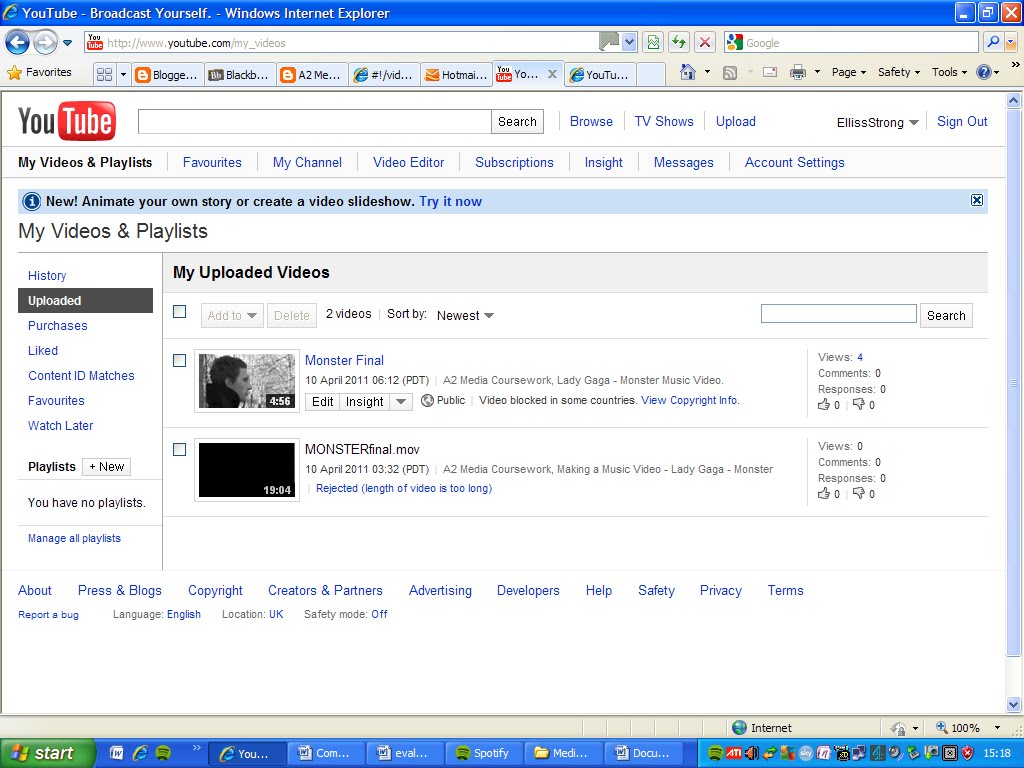This screenshot has height=768, width=1024.
Task: Click the YouTube logo
Action: 67,121
